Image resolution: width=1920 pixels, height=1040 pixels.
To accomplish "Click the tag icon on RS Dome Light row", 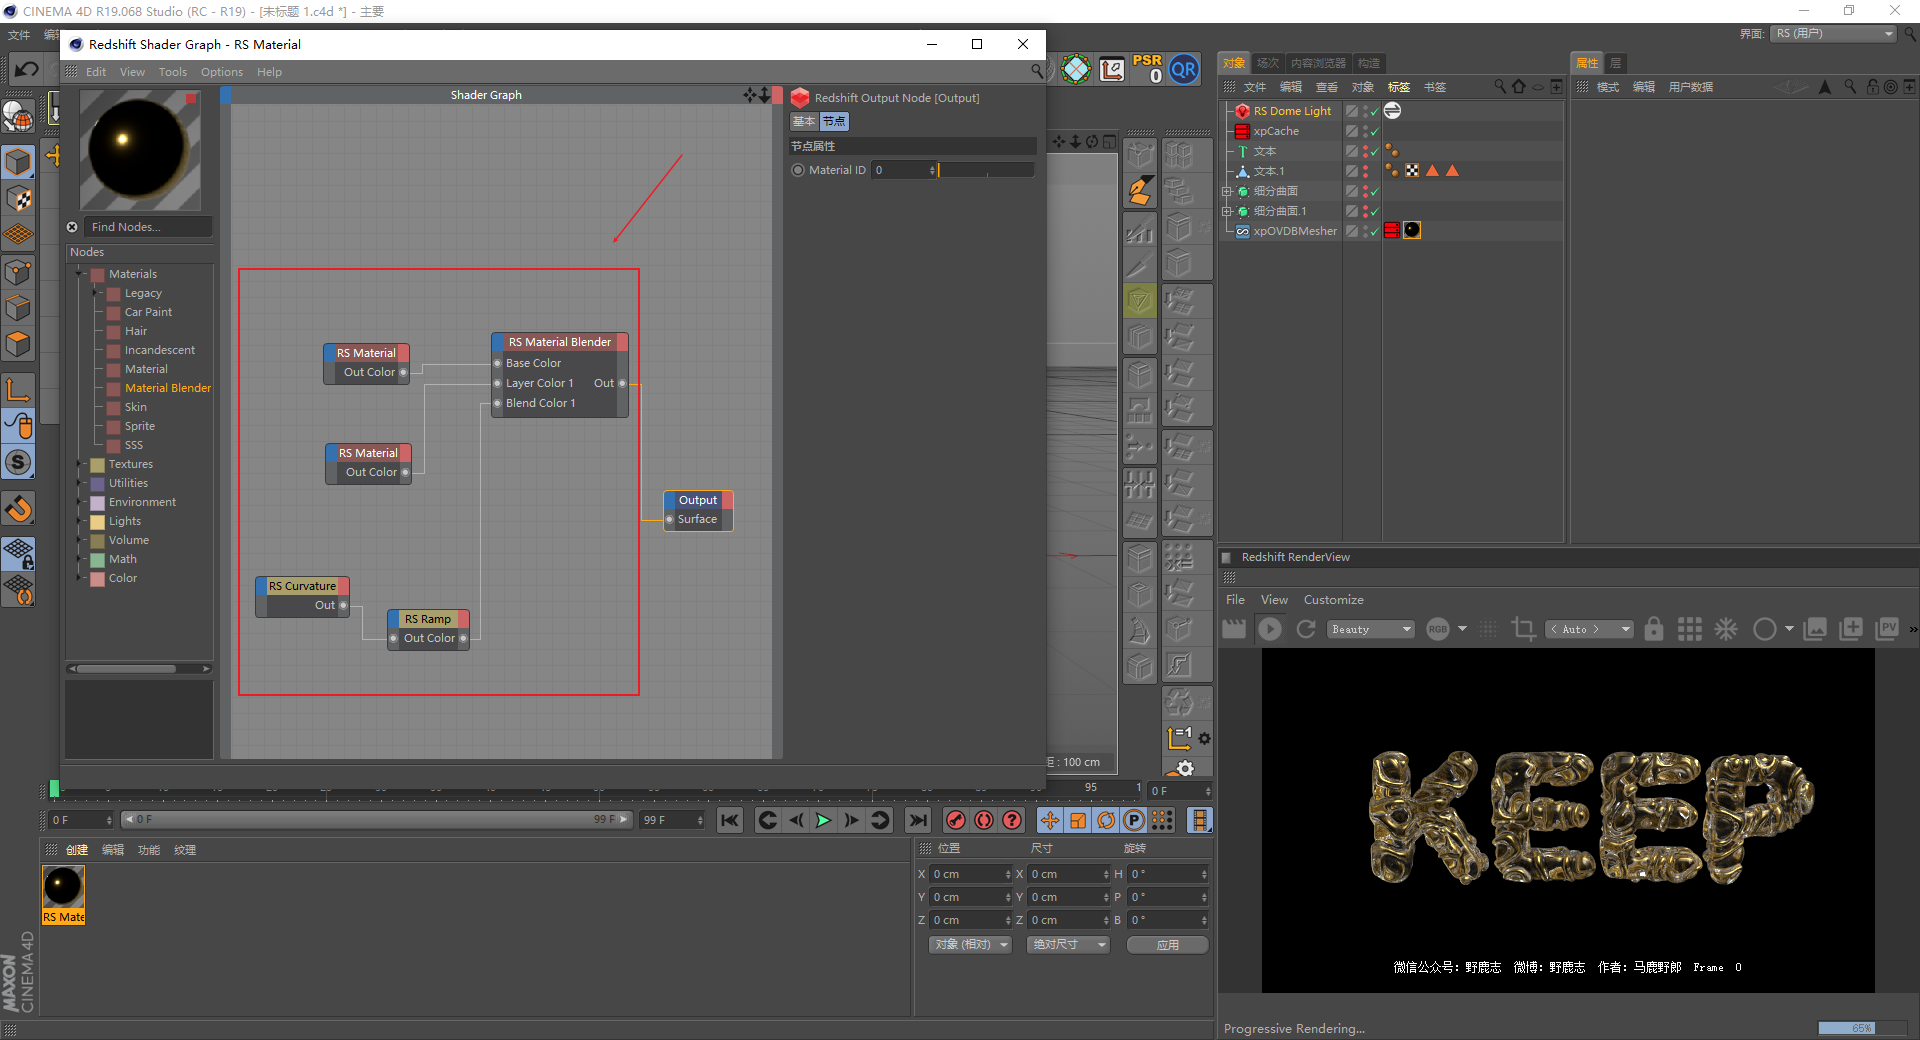I will 1392,111.
